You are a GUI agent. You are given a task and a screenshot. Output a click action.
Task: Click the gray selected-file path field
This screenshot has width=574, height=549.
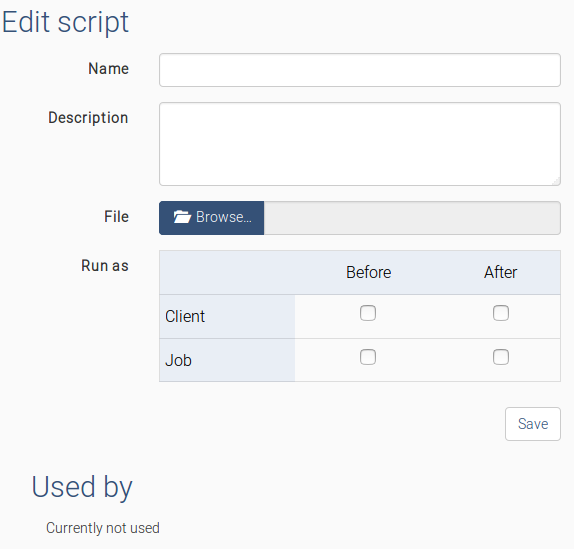point(412,218)
